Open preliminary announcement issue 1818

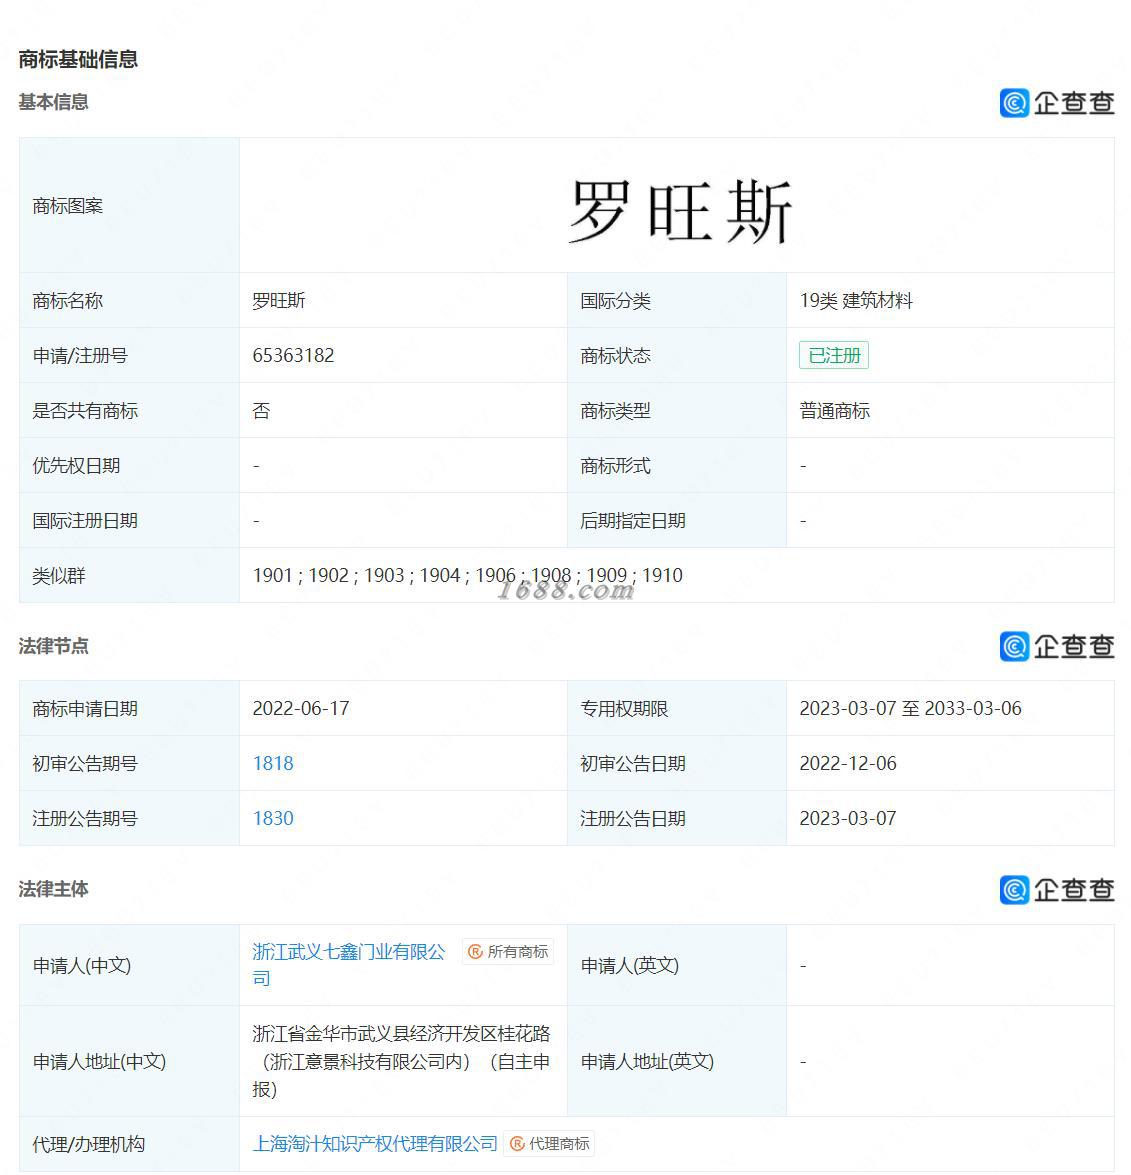coord(273,764)
